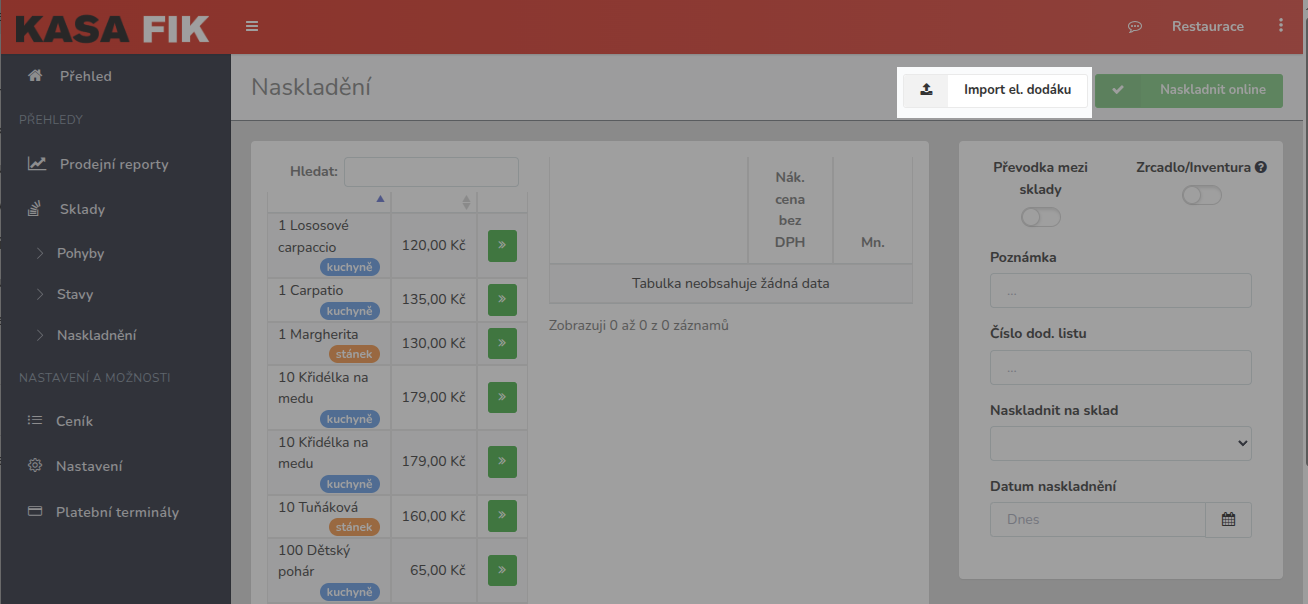Focus the Číslo dod. listu field
The height and width of the screenshot is (604, 1308).
(x=1120, y=367)
